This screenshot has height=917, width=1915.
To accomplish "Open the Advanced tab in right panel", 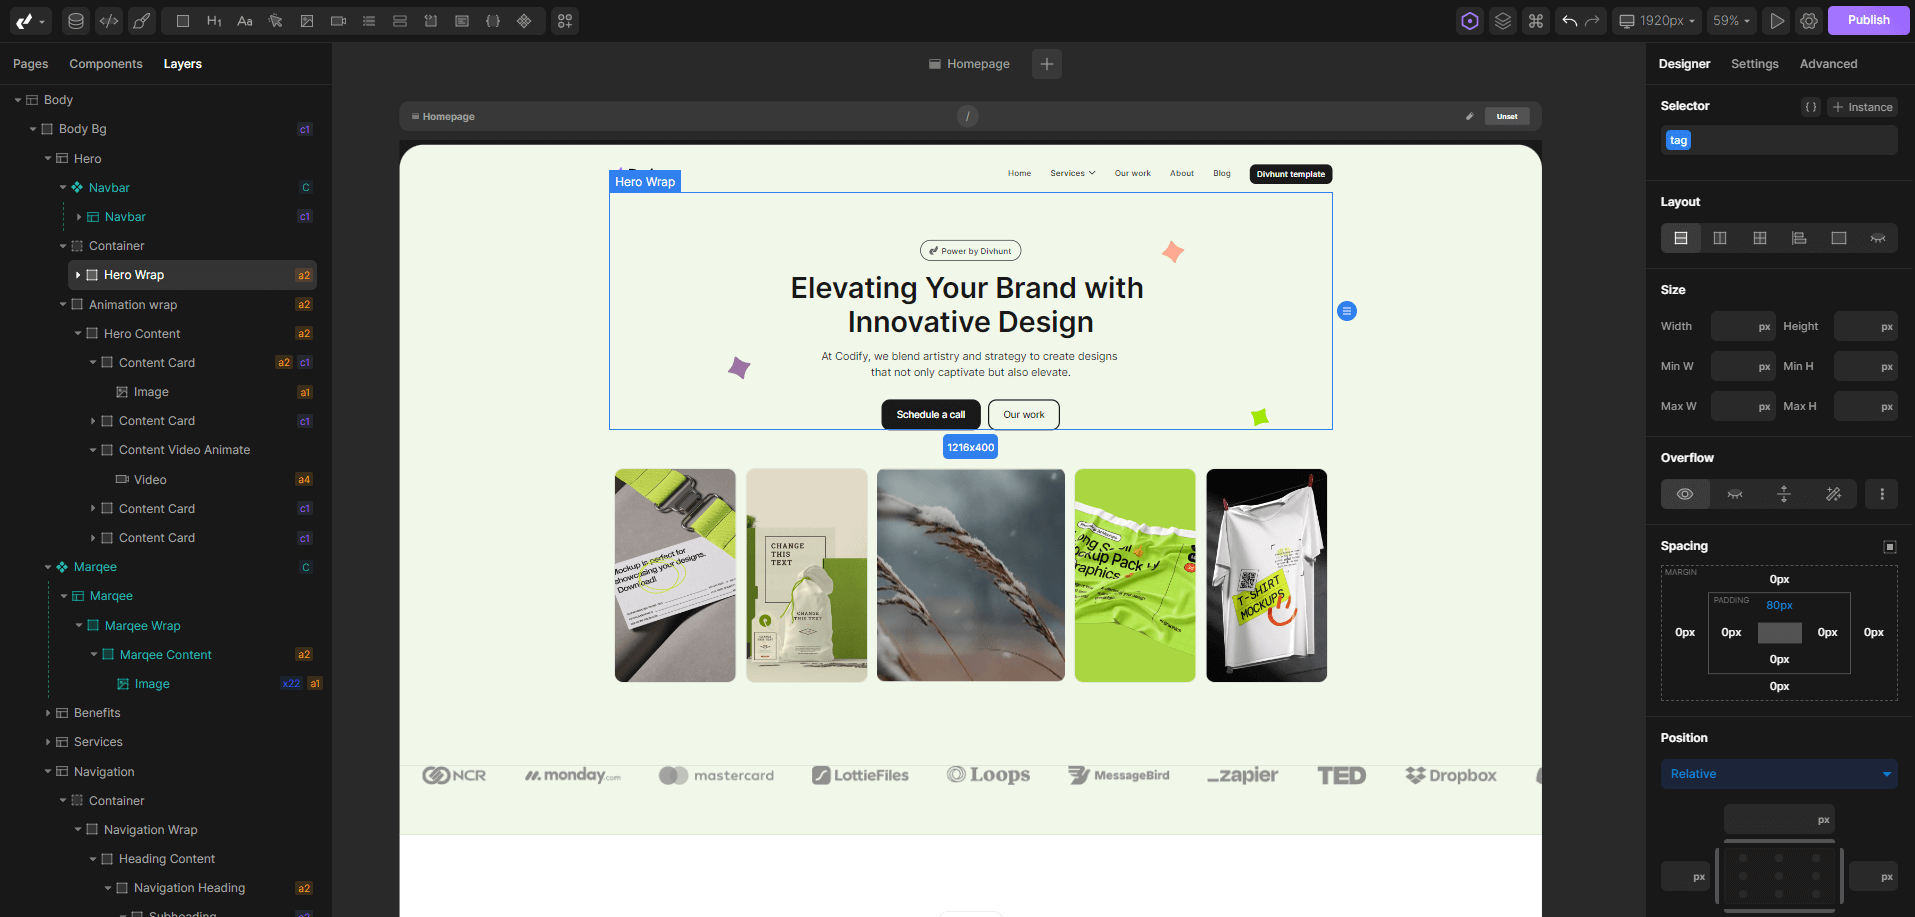I will click(x=1828, y=64).
